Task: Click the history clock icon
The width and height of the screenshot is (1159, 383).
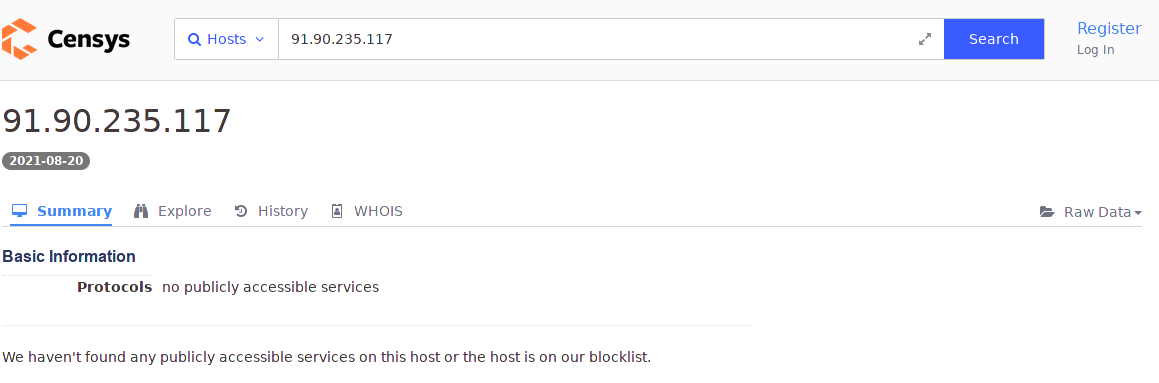Action: (241, 211)
